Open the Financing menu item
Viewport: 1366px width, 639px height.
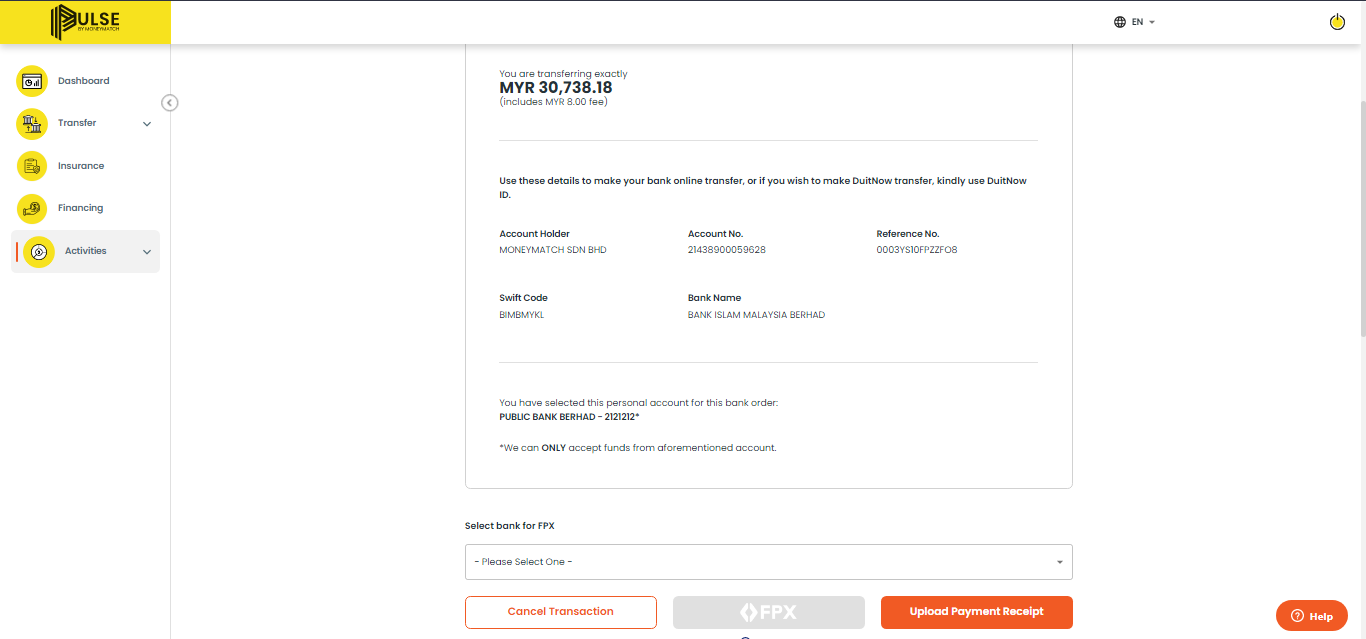80,208
